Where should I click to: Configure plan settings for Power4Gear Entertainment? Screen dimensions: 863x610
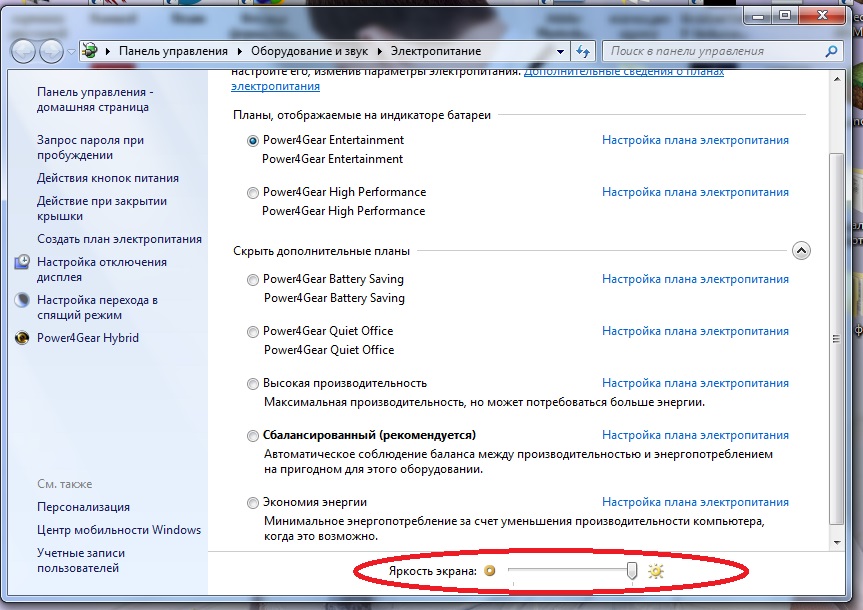click(x=695, y=140)
